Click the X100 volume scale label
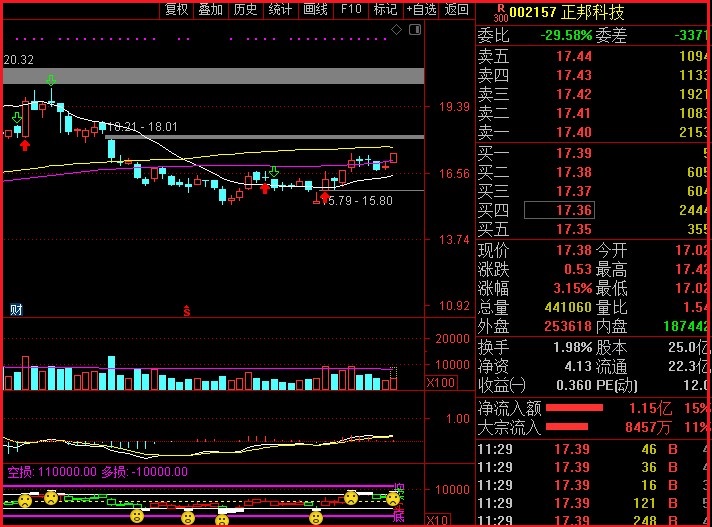Viewport: 712px width, 527px height. [x=440, y=383]
